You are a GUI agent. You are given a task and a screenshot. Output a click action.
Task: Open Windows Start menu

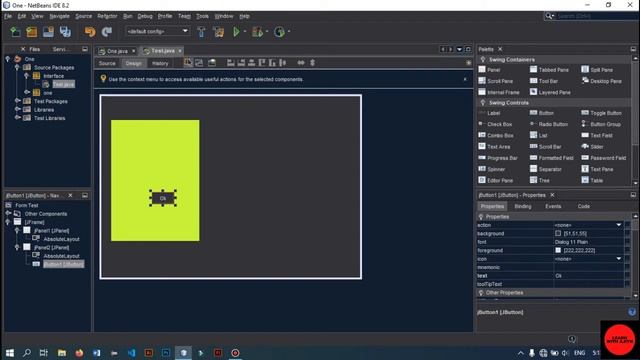pyautogui.click(x=10, y=353)
